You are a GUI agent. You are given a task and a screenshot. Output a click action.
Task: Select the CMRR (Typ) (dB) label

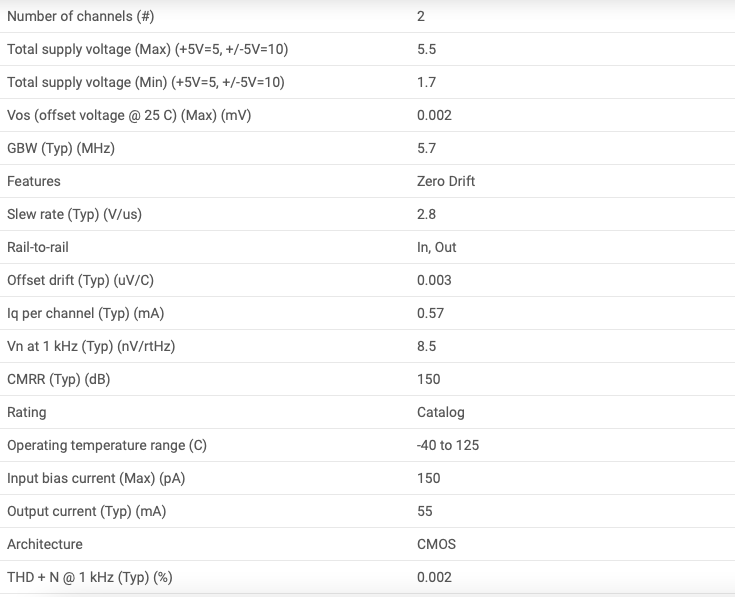click(59, 379)
